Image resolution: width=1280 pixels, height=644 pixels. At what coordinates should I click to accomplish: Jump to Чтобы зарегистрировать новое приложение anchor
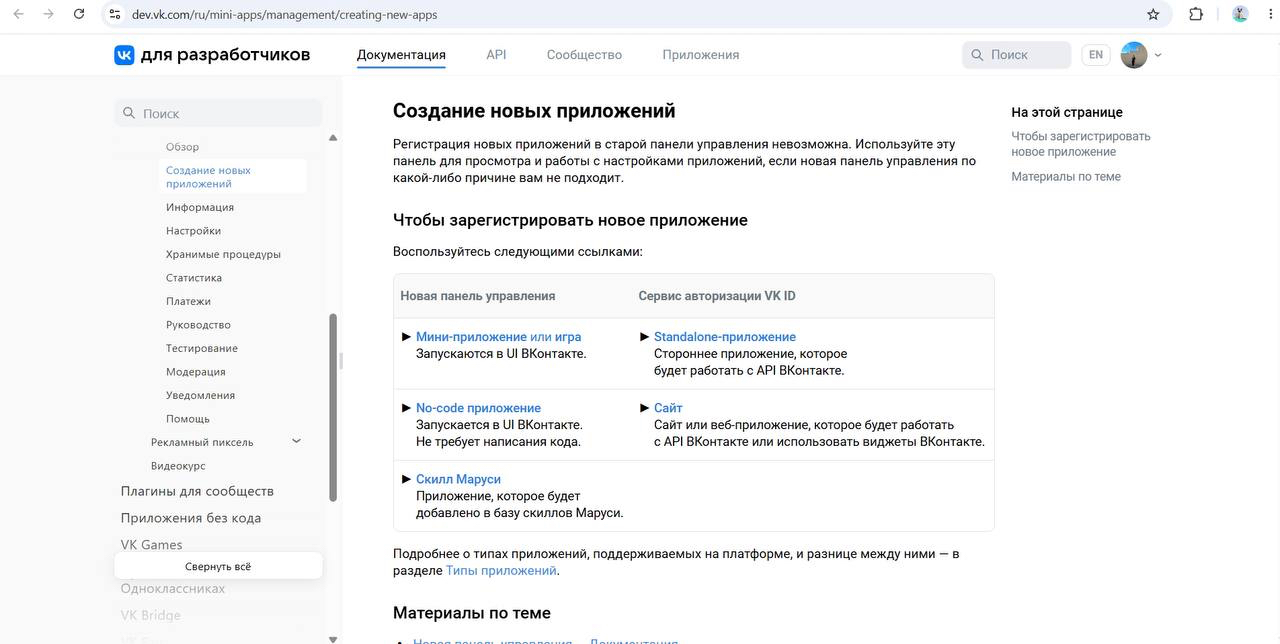(x=1081, y=144)
